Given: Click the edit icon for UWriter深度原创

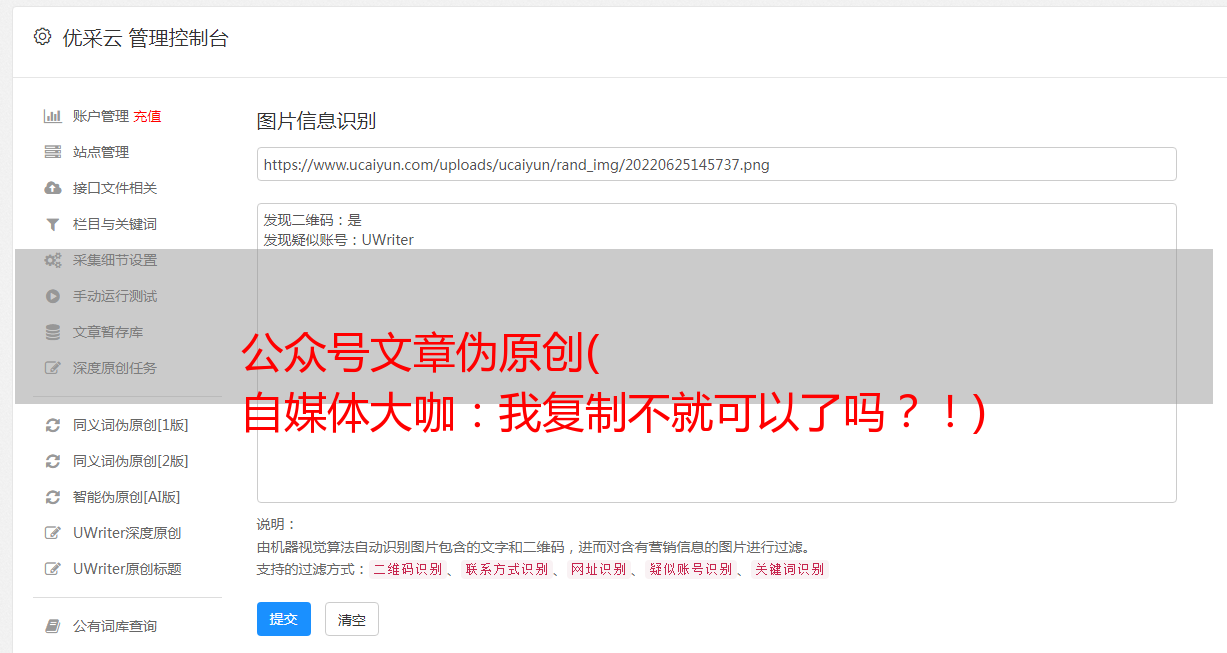Looking at the screenshot, I should pyautogui.click(x=53, y=533).
